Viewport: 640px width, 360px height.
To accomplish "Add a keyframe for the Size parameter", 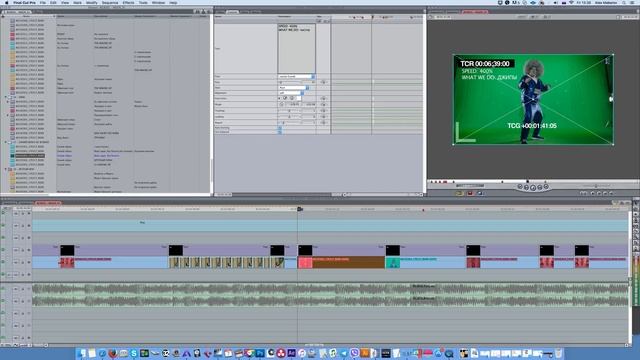I will tap(323, 82).
